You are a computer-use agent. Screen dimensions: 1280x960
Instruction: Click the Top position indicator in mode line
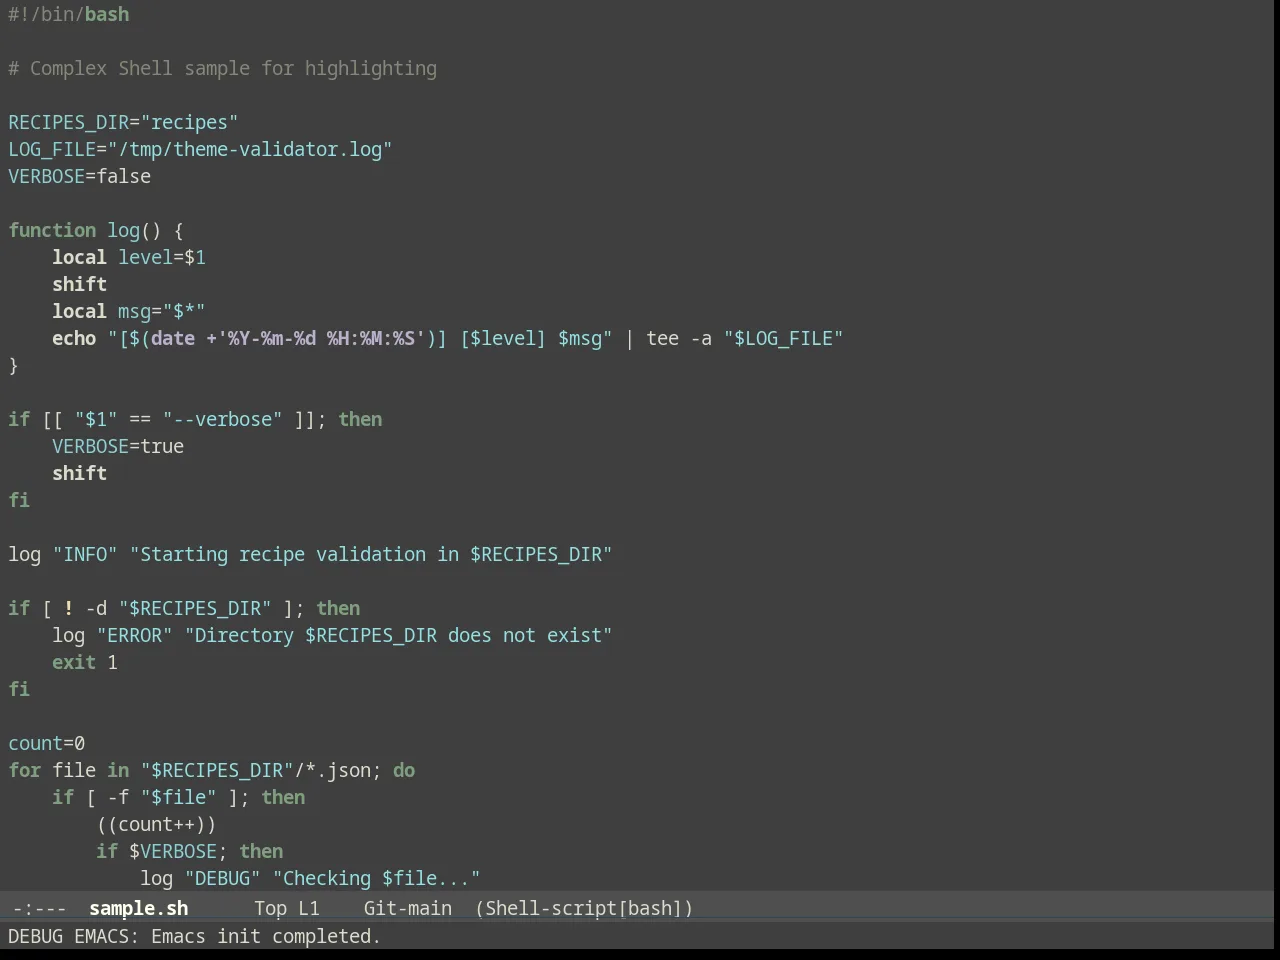[270, 908]
